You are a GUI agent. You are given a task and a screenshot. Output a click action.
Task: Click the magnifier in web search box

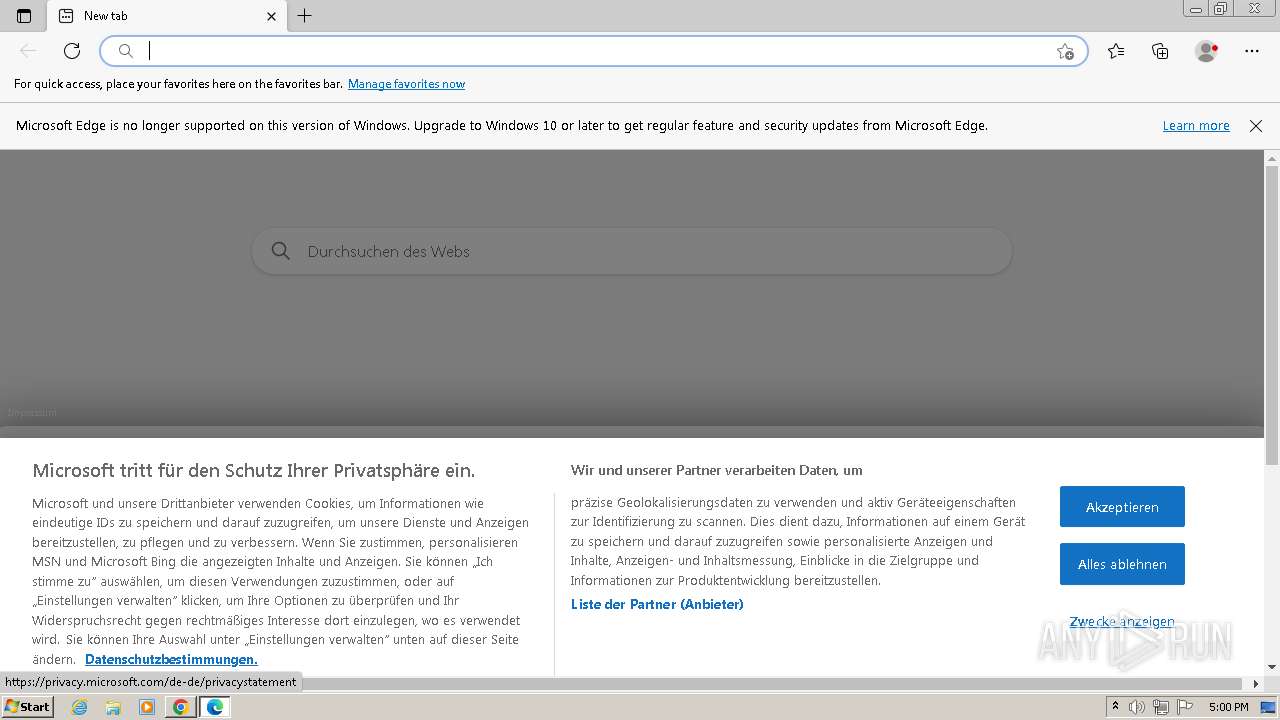point(281,251)
